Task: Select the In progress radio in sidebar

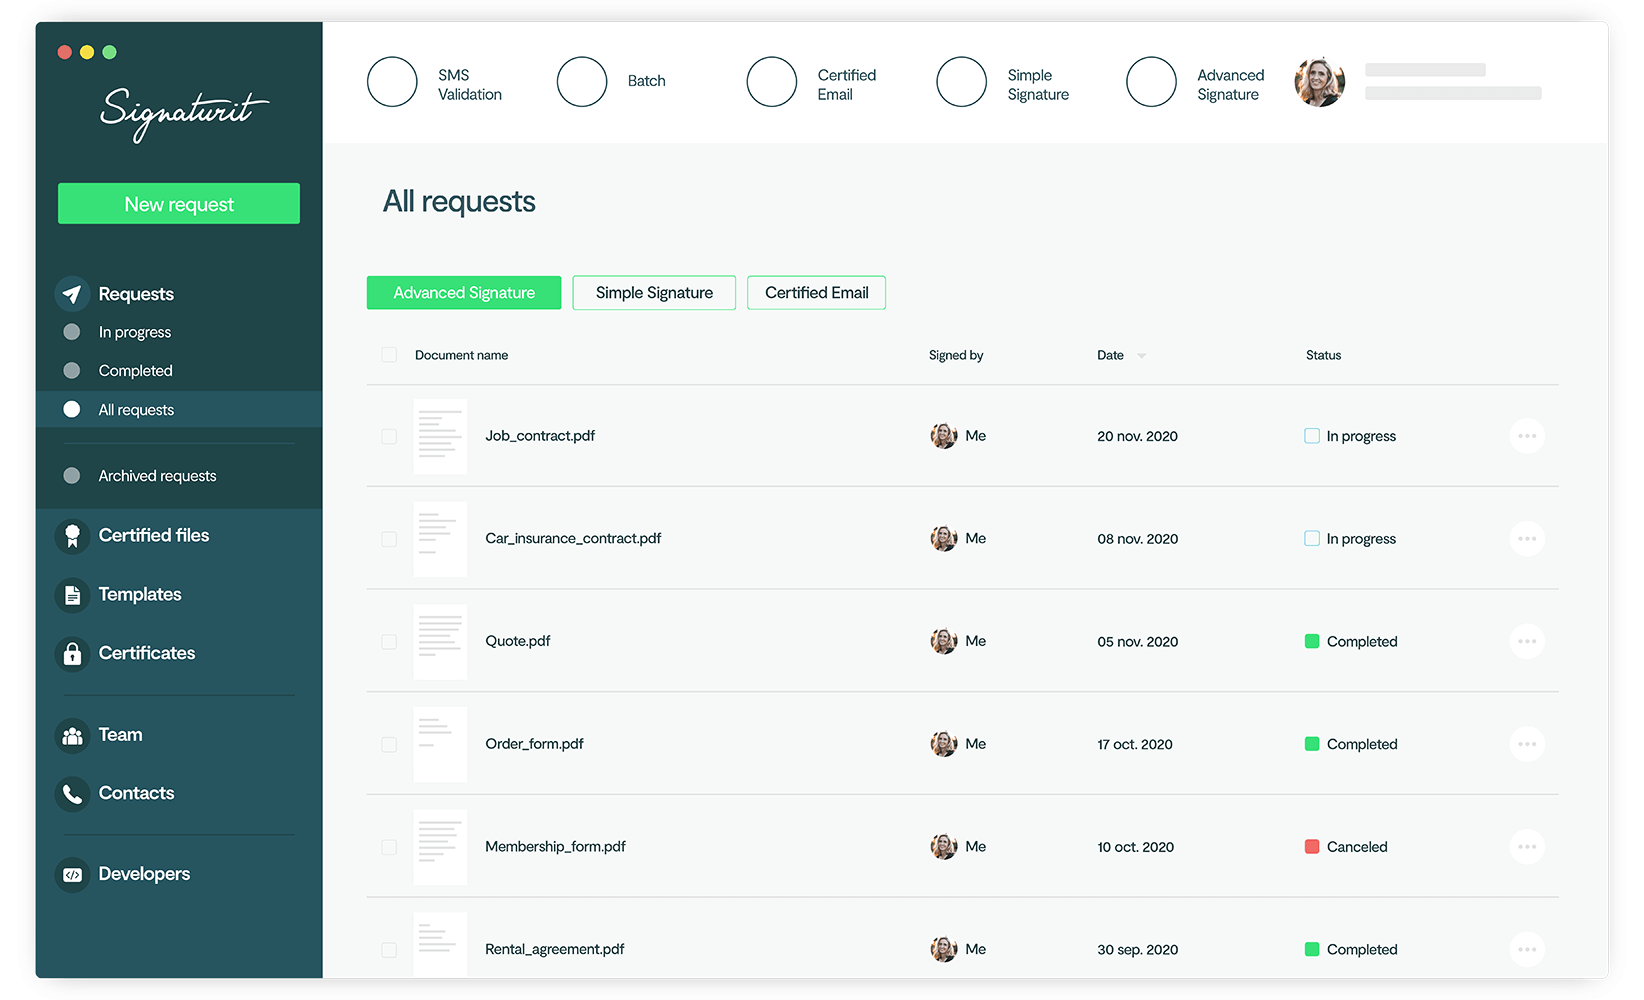Action: click(72, 332)
